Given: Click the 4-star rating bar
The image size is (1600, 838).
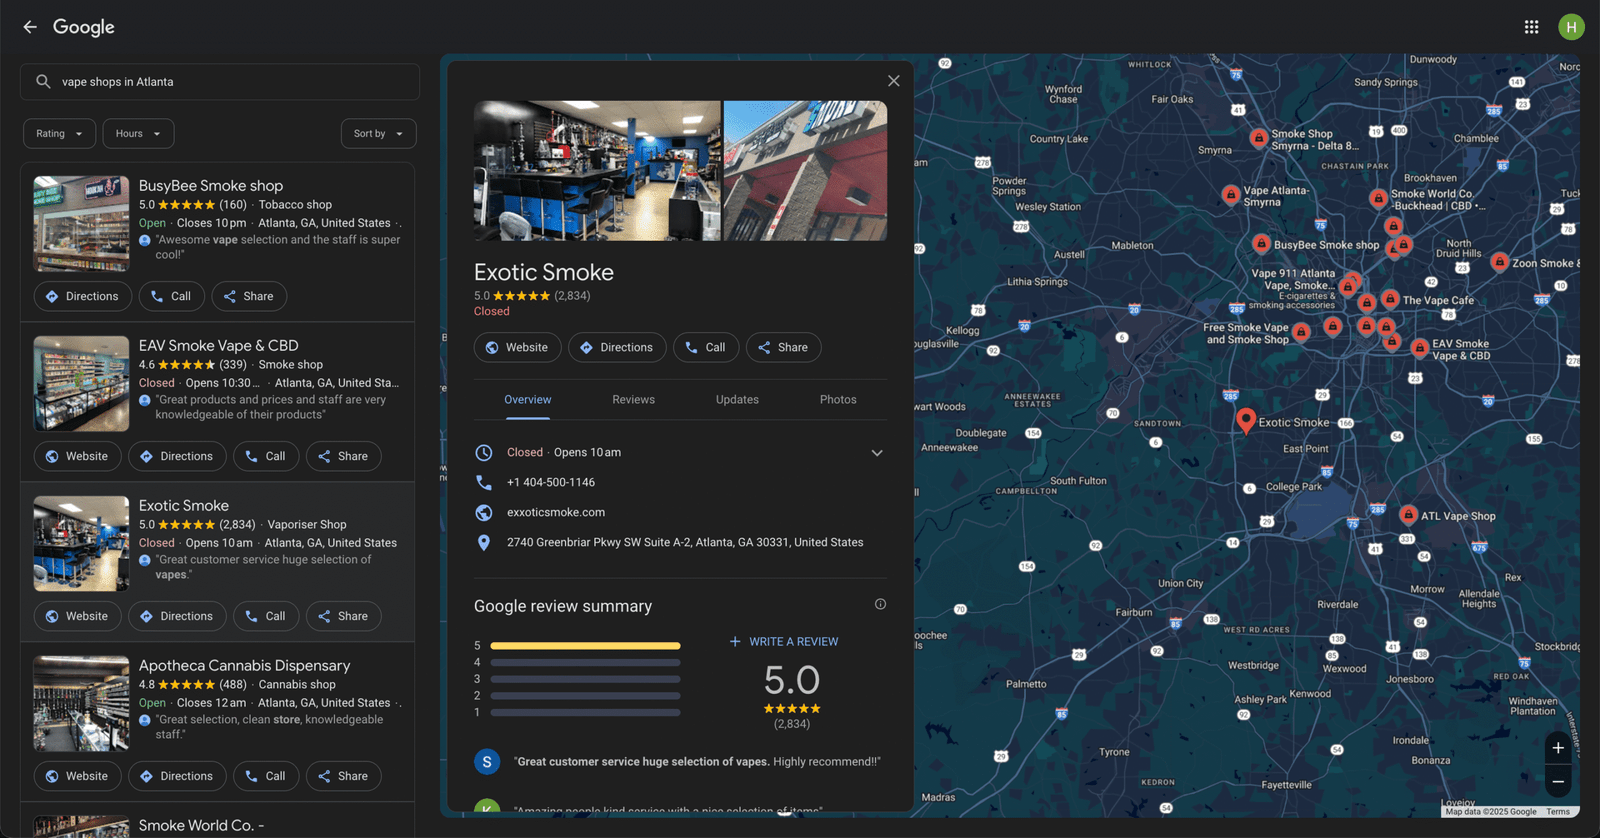Looking at the screenshot, I should point(585,662).
